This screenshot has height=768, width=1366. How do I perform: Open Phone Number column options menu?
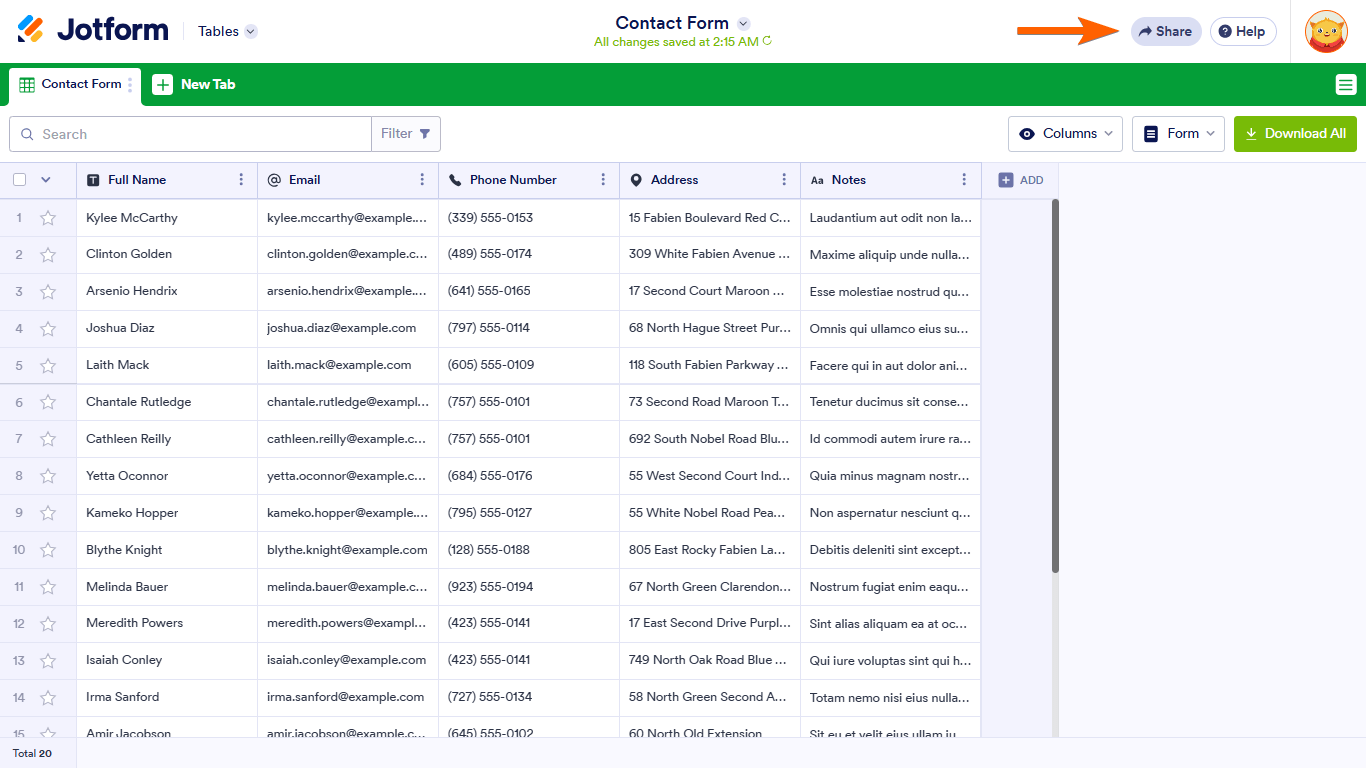pyautogui.click(x=603, y=180)
